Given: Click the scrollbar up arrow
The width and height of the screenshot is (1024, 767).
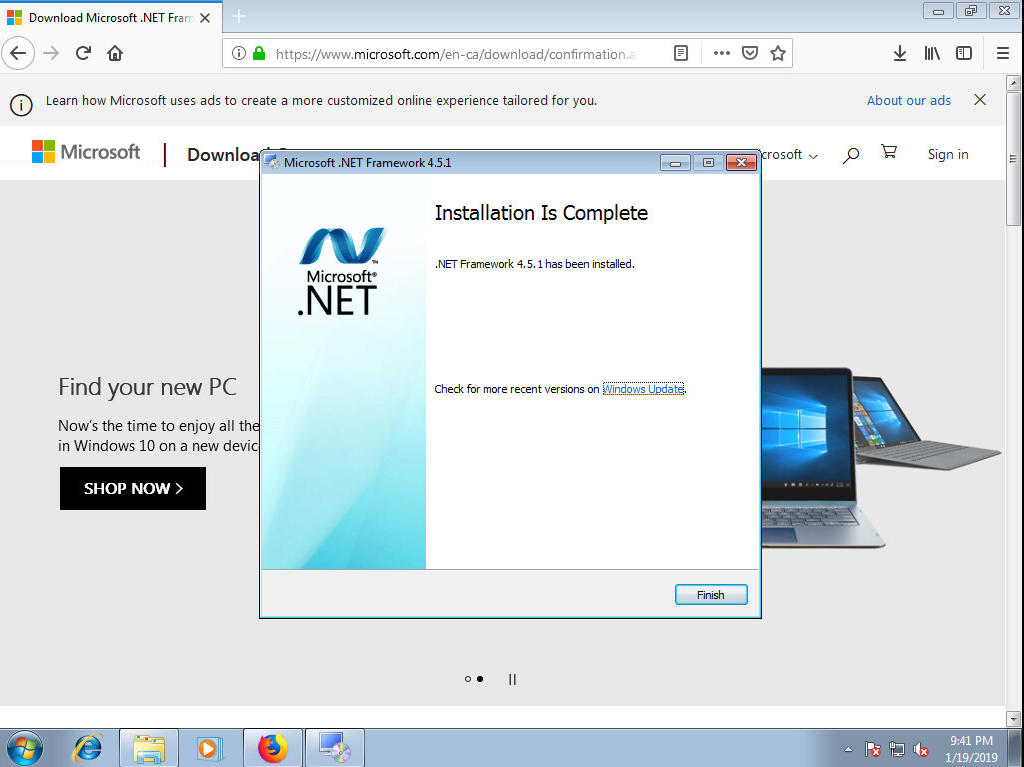Looking at the screenshot, I should [x=1013, y=83].
